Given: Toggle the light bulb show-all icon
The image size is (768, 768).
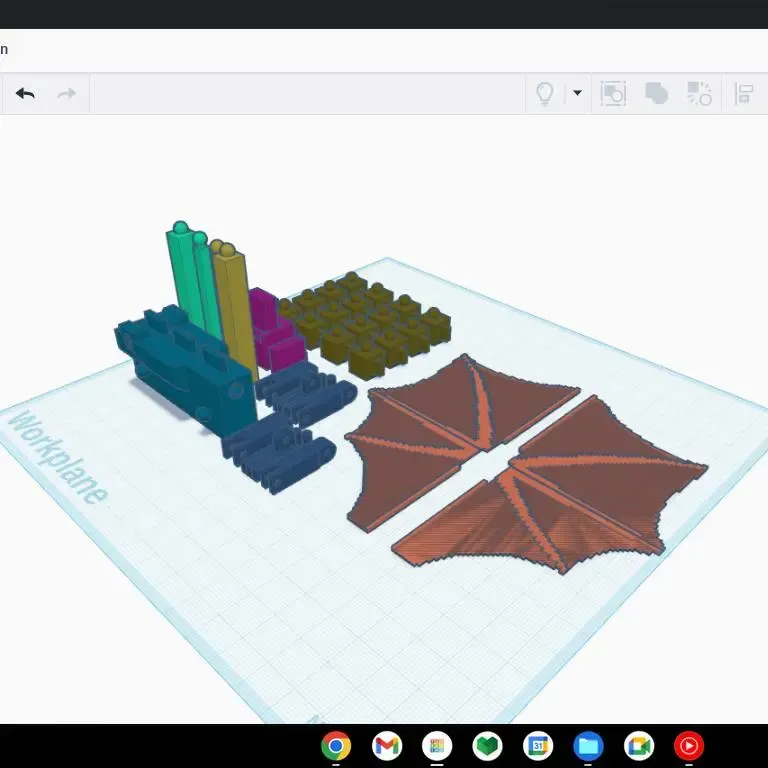Looking at the screenshot, I should (544, 93).
